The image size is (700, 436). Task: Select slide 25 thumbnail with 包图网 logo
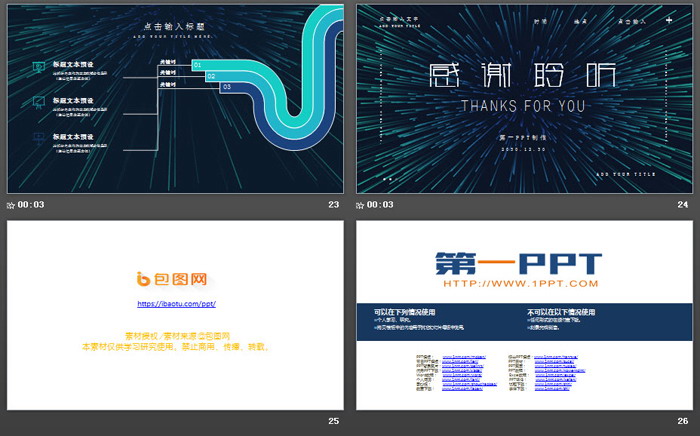[x=175, y=315]
